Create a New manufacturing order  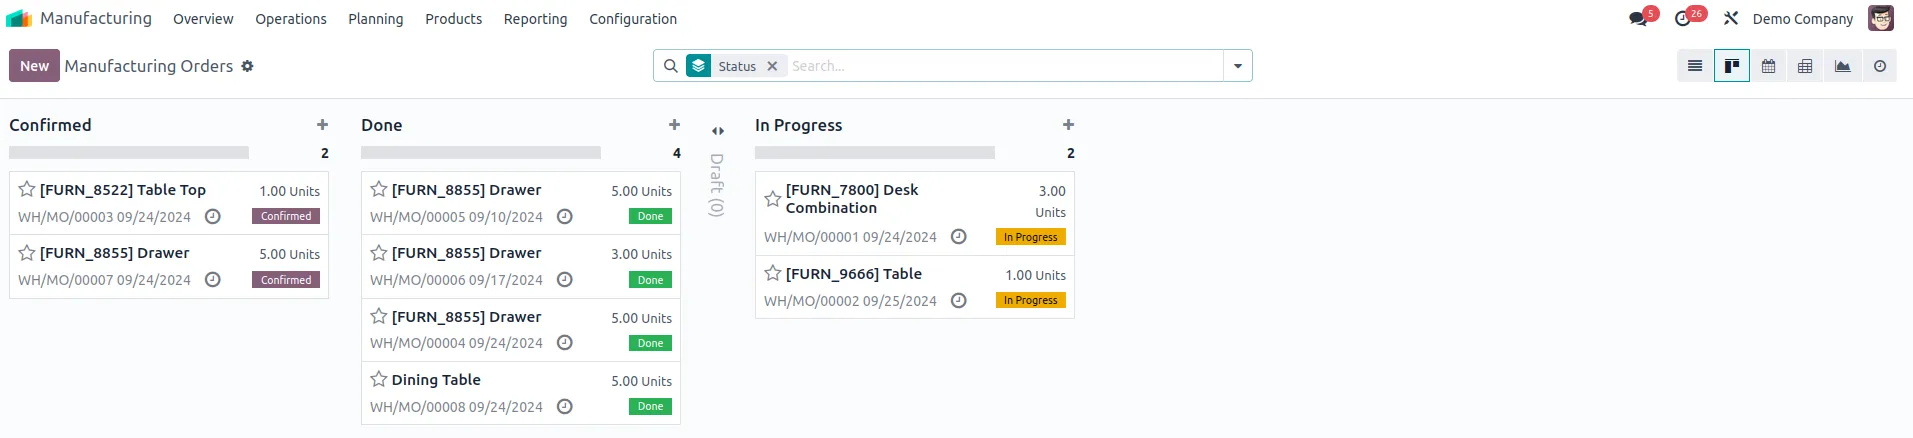point(34,66)
